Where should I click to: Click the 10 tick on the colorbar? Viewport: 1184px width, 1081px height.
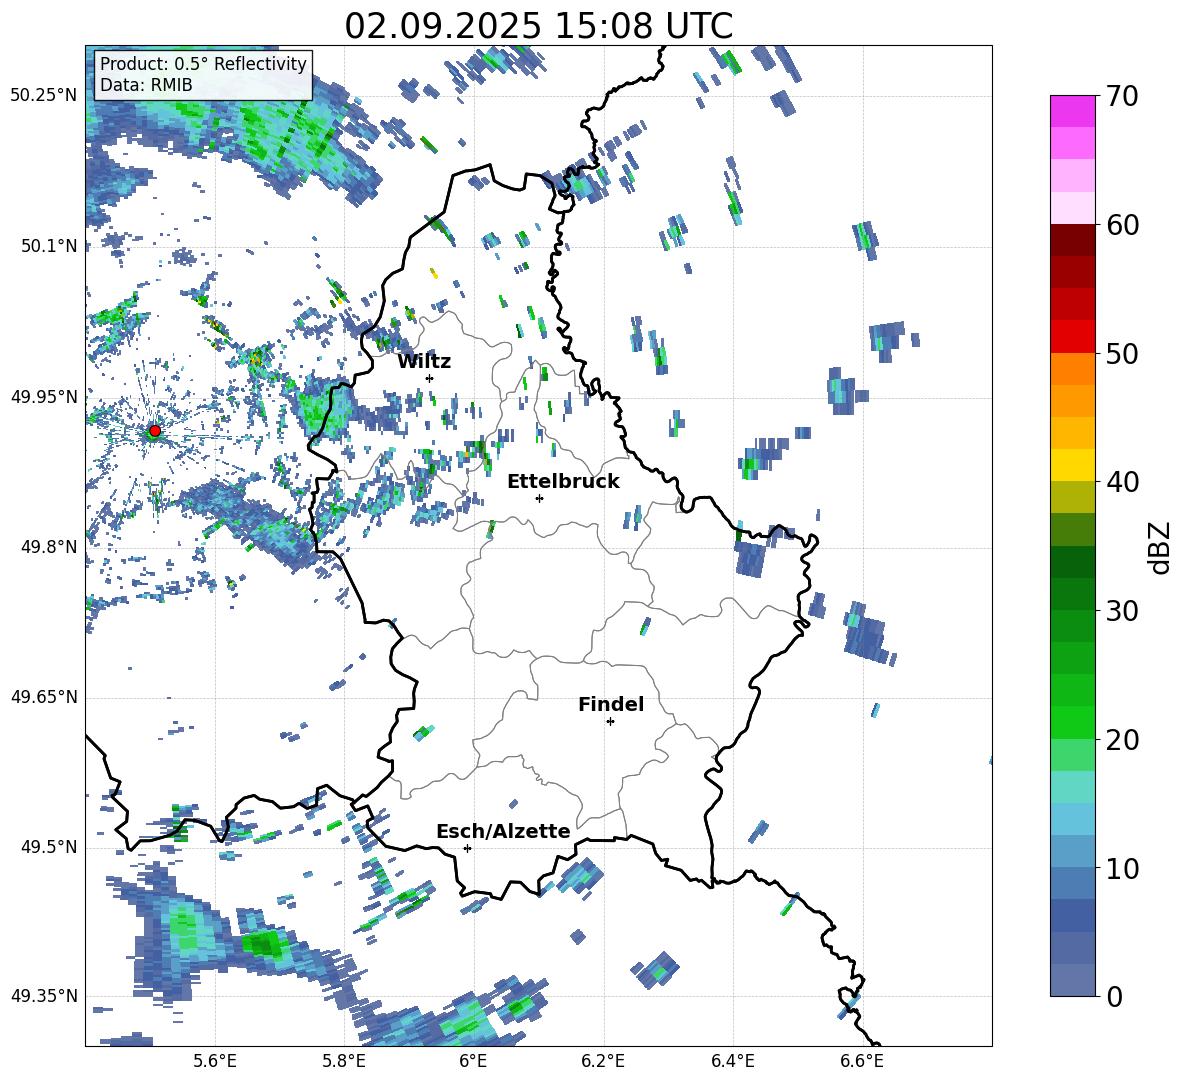pyautogui.click(x=1122, y=868)
